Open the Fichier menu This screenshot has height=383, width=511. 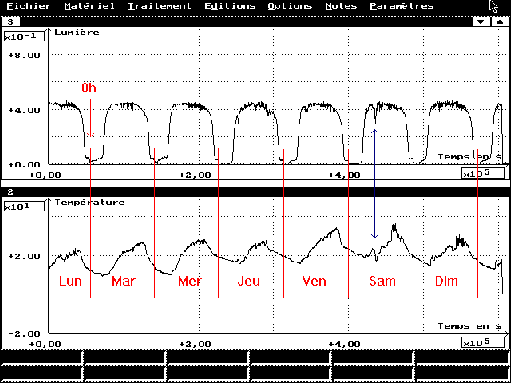coord(28,6)
